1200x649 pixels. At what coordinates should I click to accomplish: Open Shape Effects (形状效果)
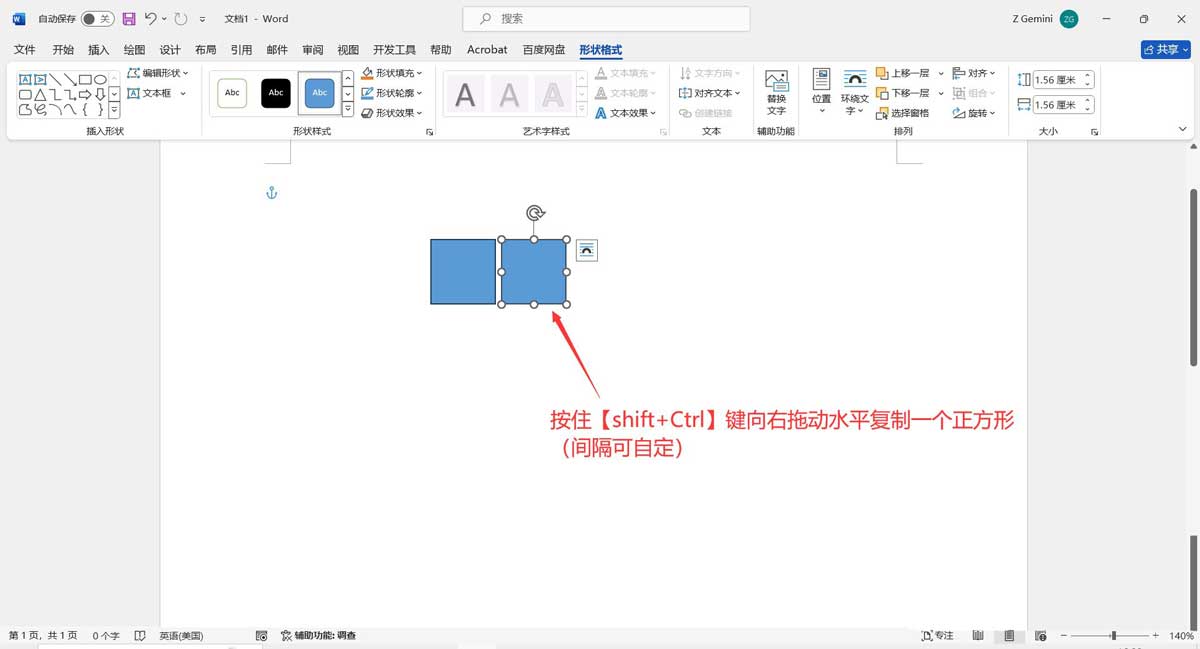(x=391, y=113)
